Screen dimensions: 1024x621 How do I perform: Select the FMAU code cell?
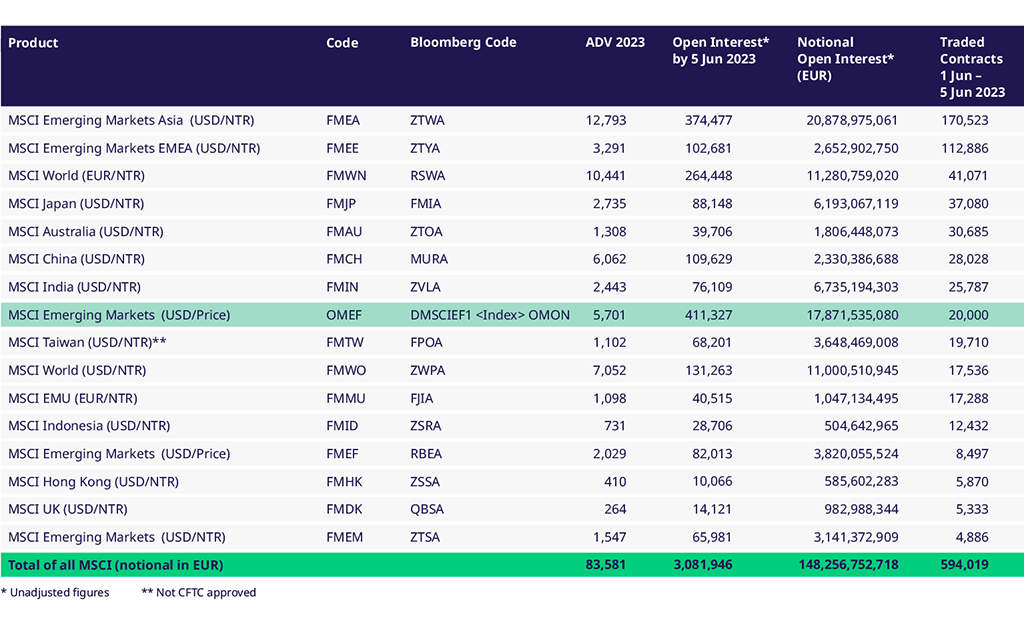coord(345,231)
